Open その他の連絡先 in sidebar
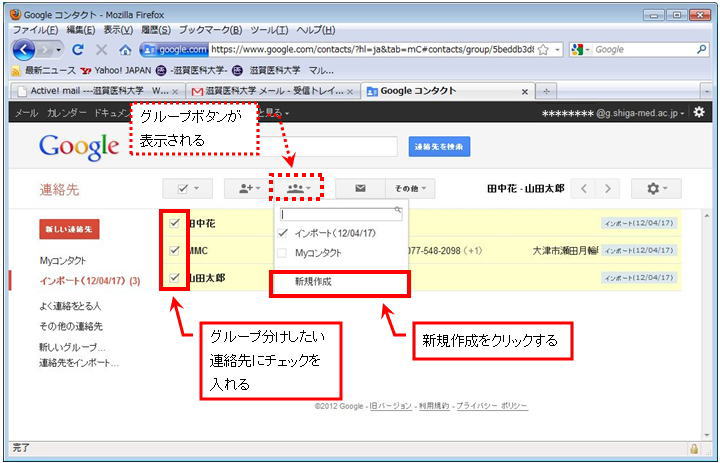 [71, 327]
